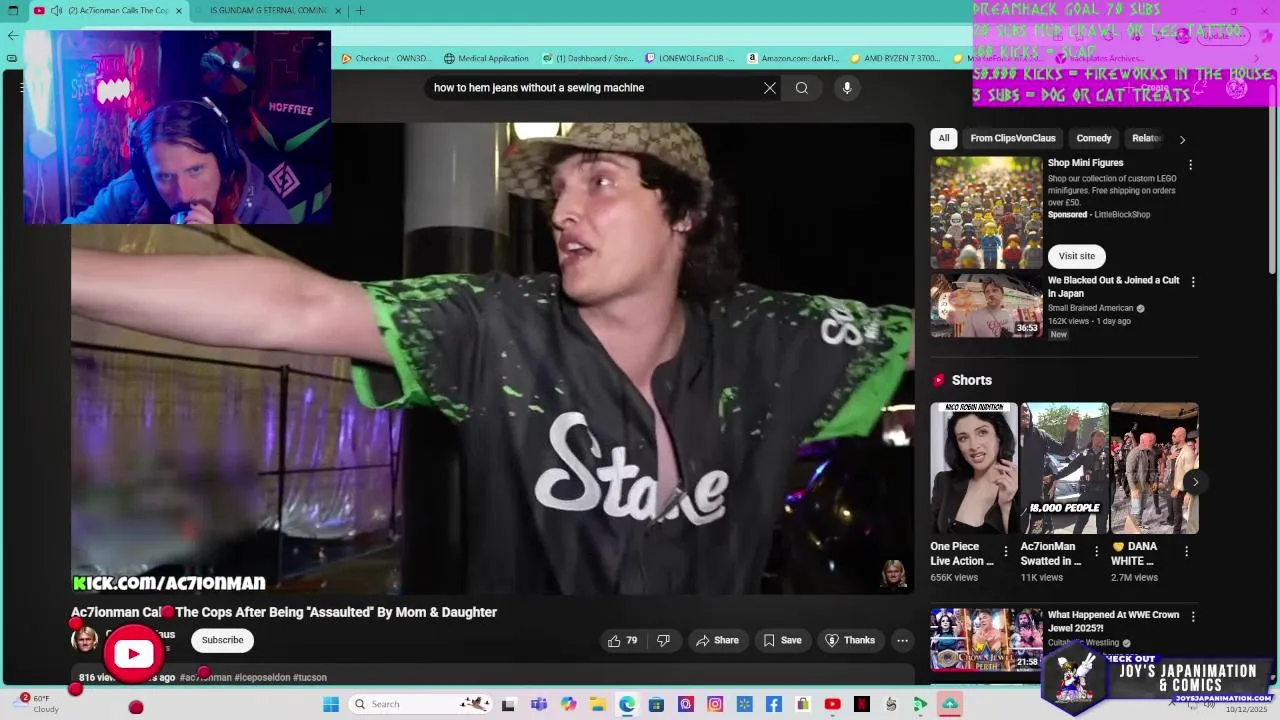This screenshot has height=720, width=1280.
Task: Open the Amazon.com darkFl... bookmark
Action: [x=793, y=58]
